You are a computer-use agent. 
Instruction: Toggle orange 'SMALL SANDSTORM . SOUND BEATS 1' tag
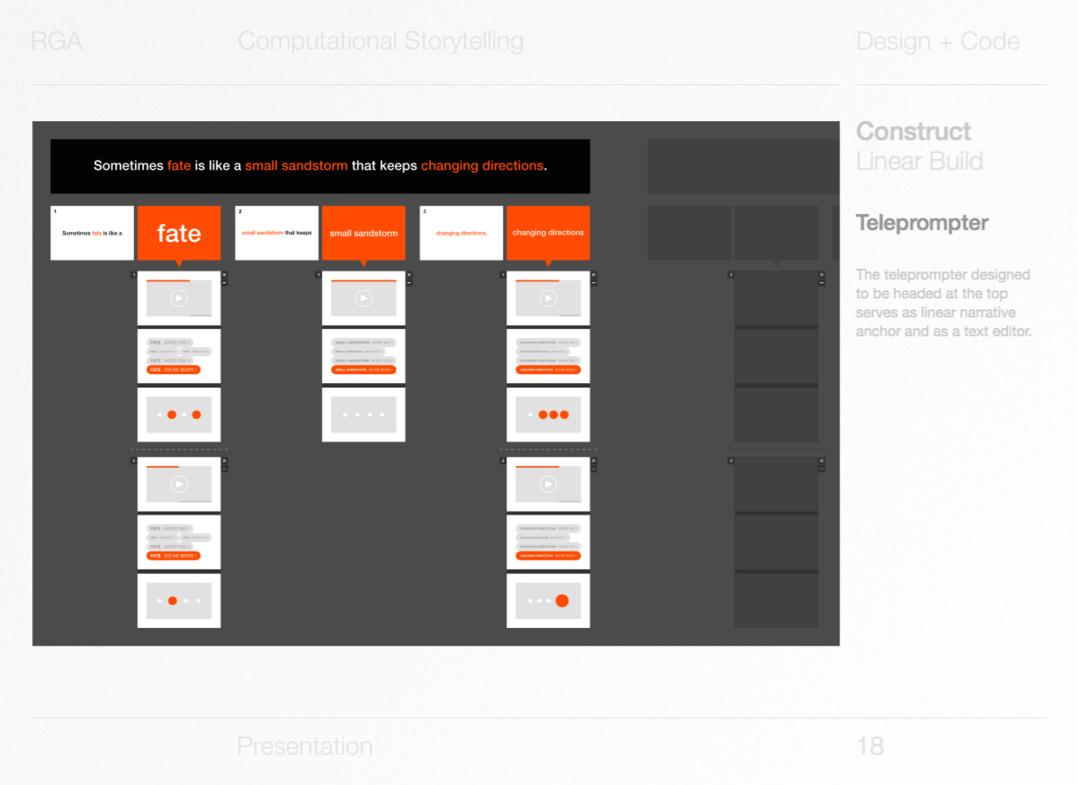pyautogui.click(x=364, y=370)
